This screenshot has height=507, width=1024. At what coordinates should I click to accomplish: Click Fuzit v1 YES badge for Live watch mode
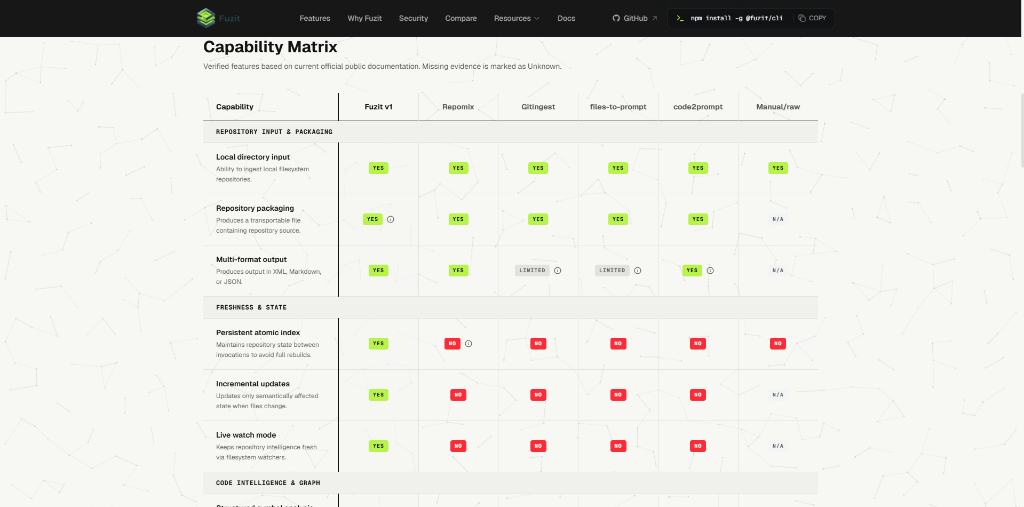click(x=378, y=446)
